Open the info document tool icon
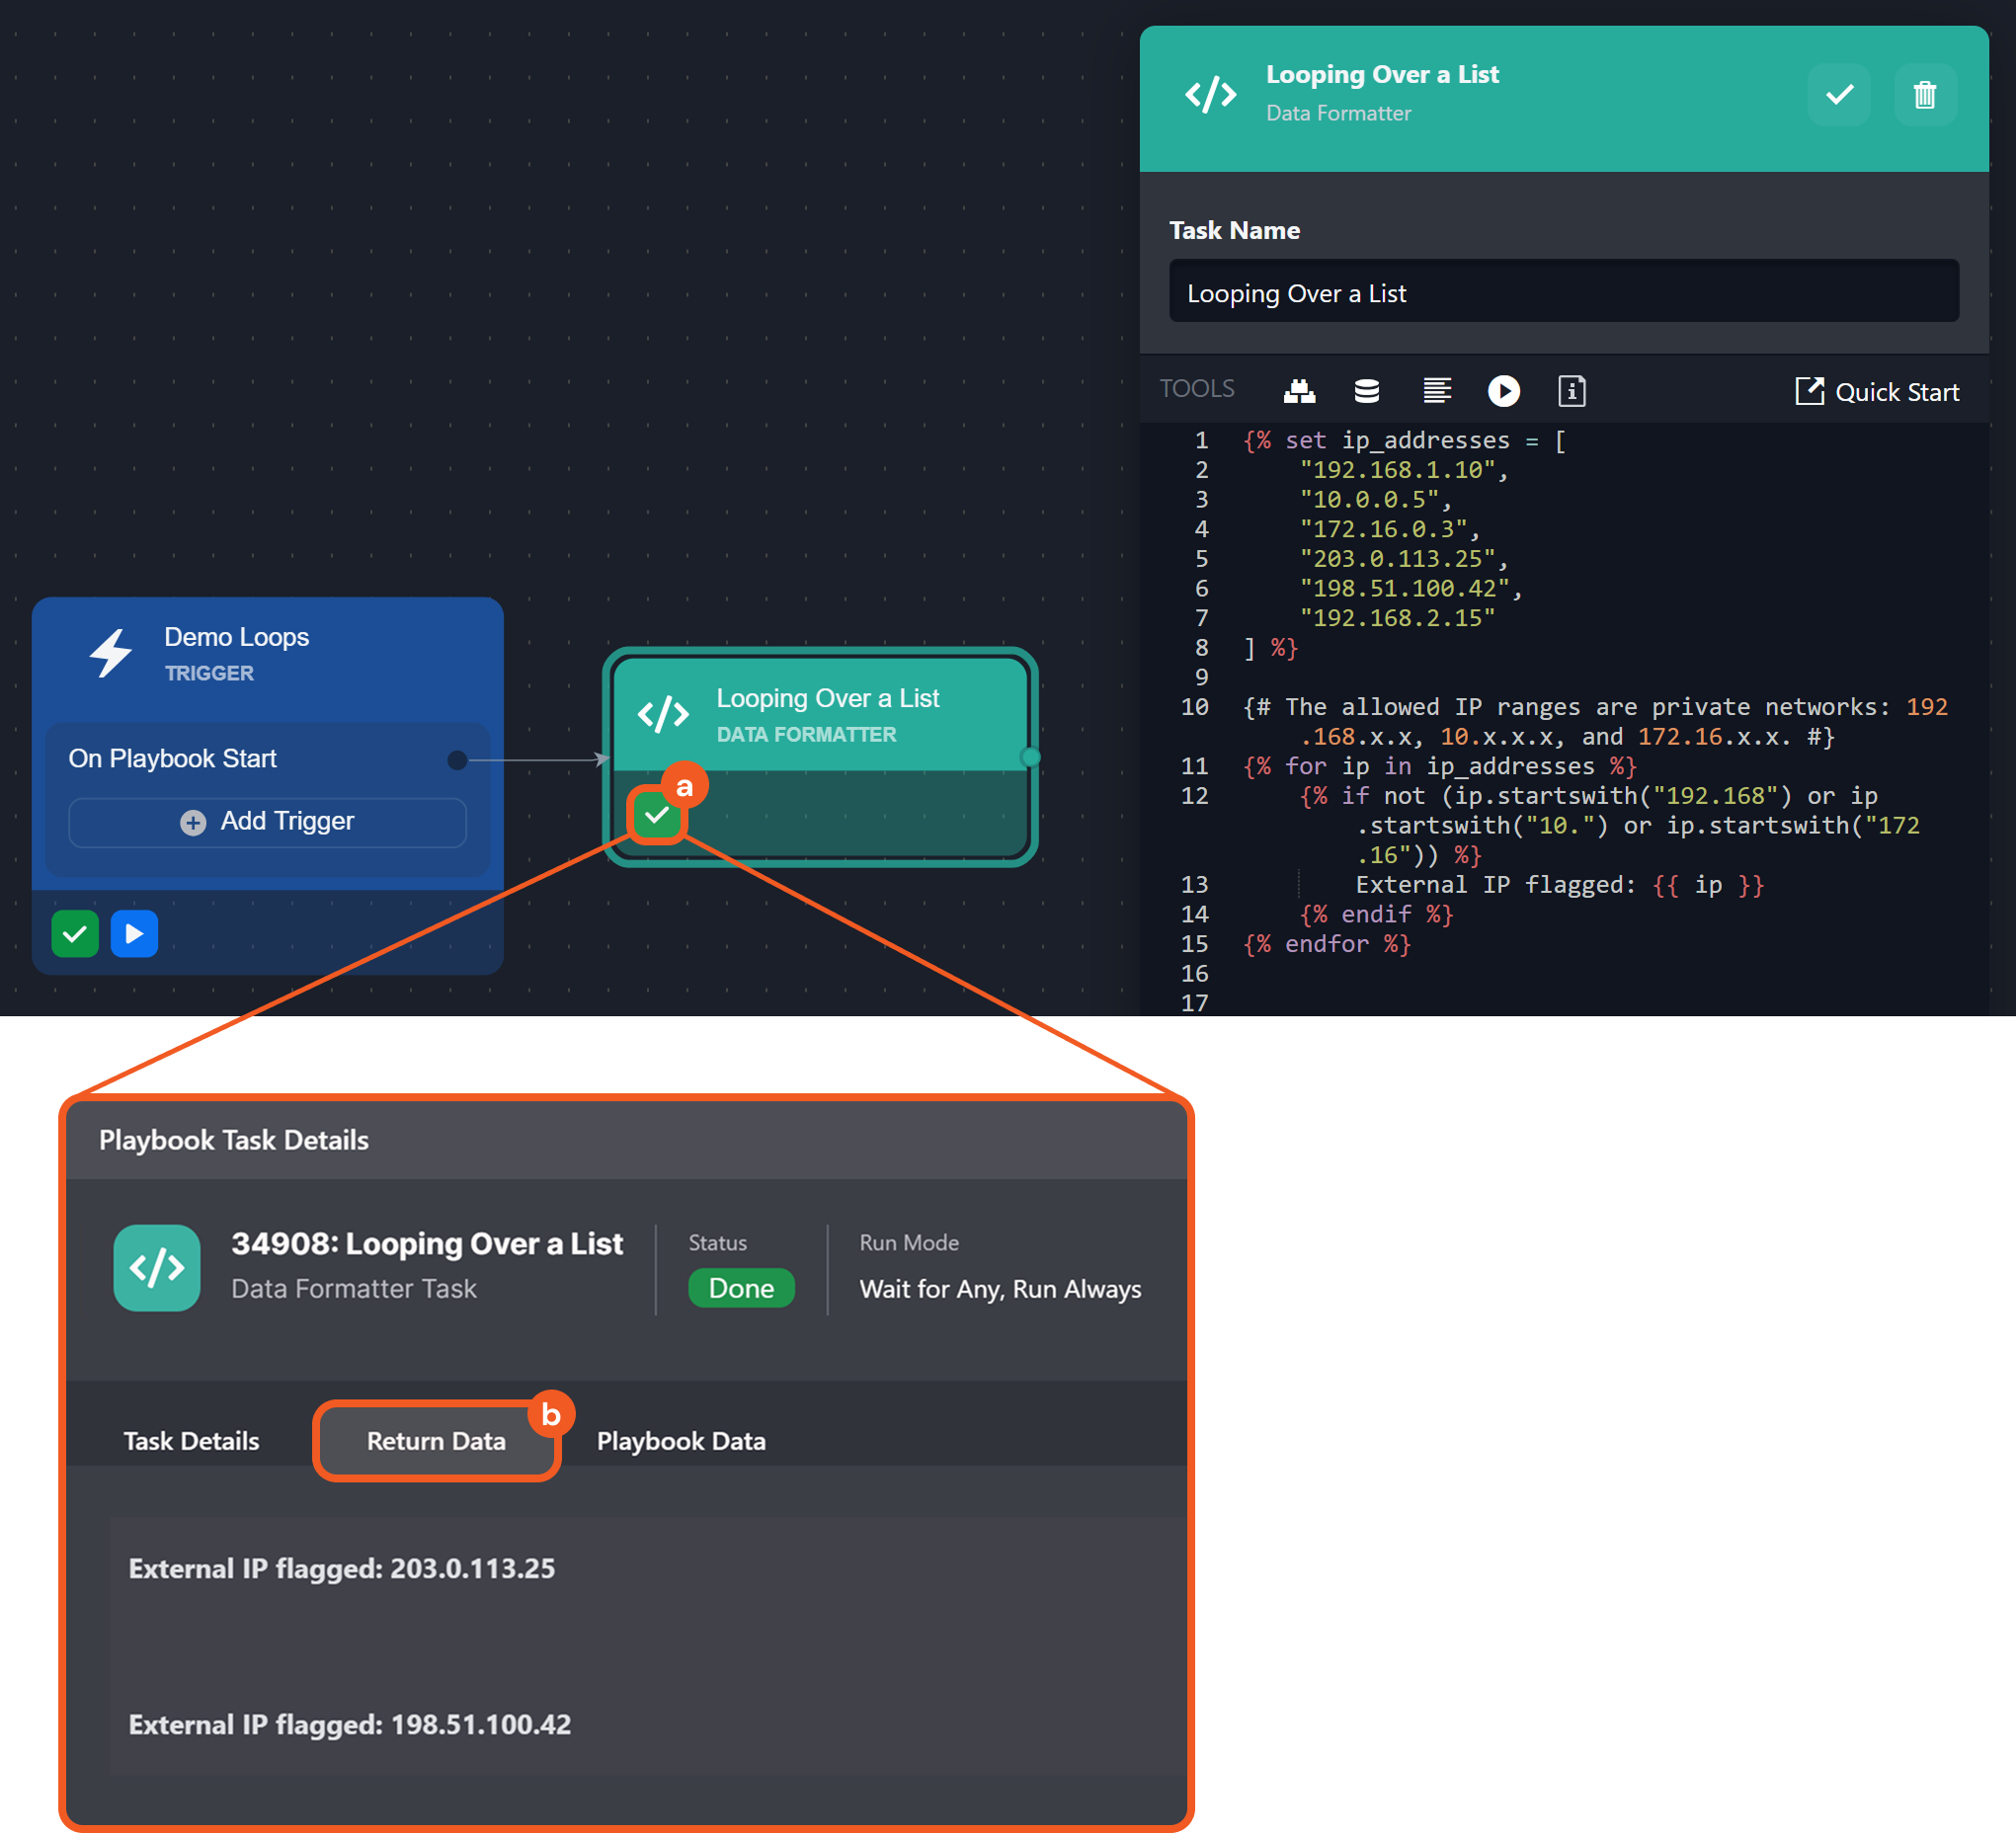The width and height of the screenshot is (2016, 1833). (1571, 391)
